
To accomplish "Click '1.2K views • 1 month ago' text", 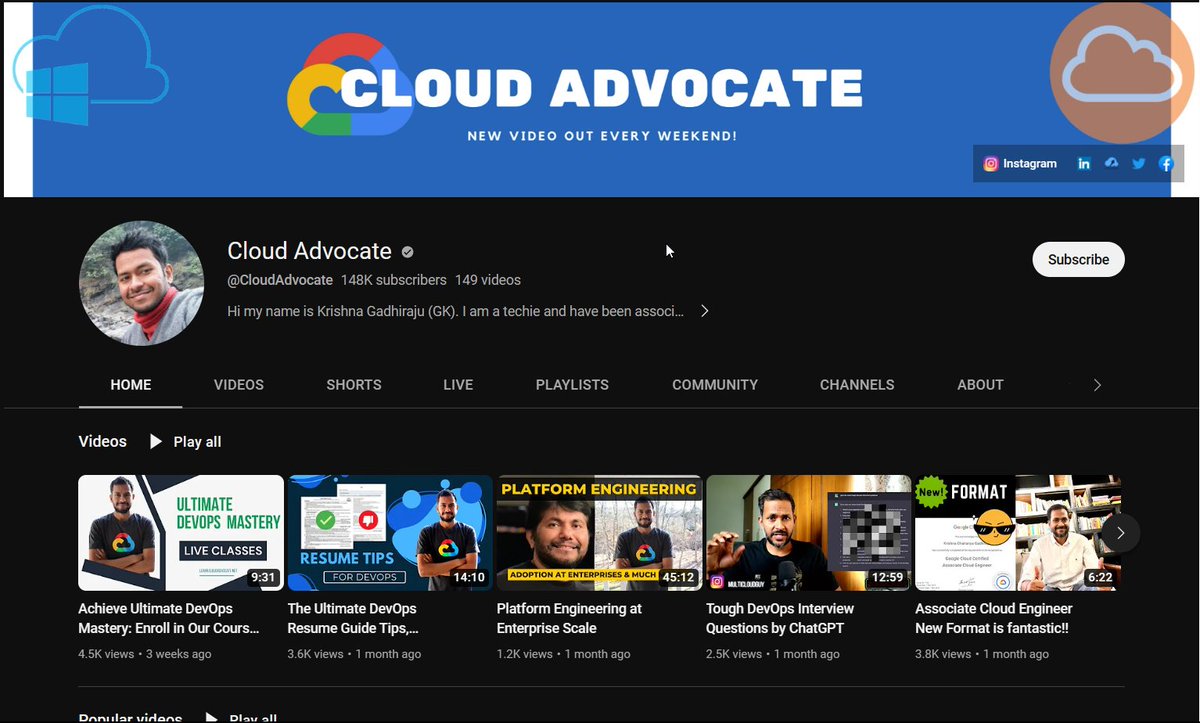I will click(564, 654).
